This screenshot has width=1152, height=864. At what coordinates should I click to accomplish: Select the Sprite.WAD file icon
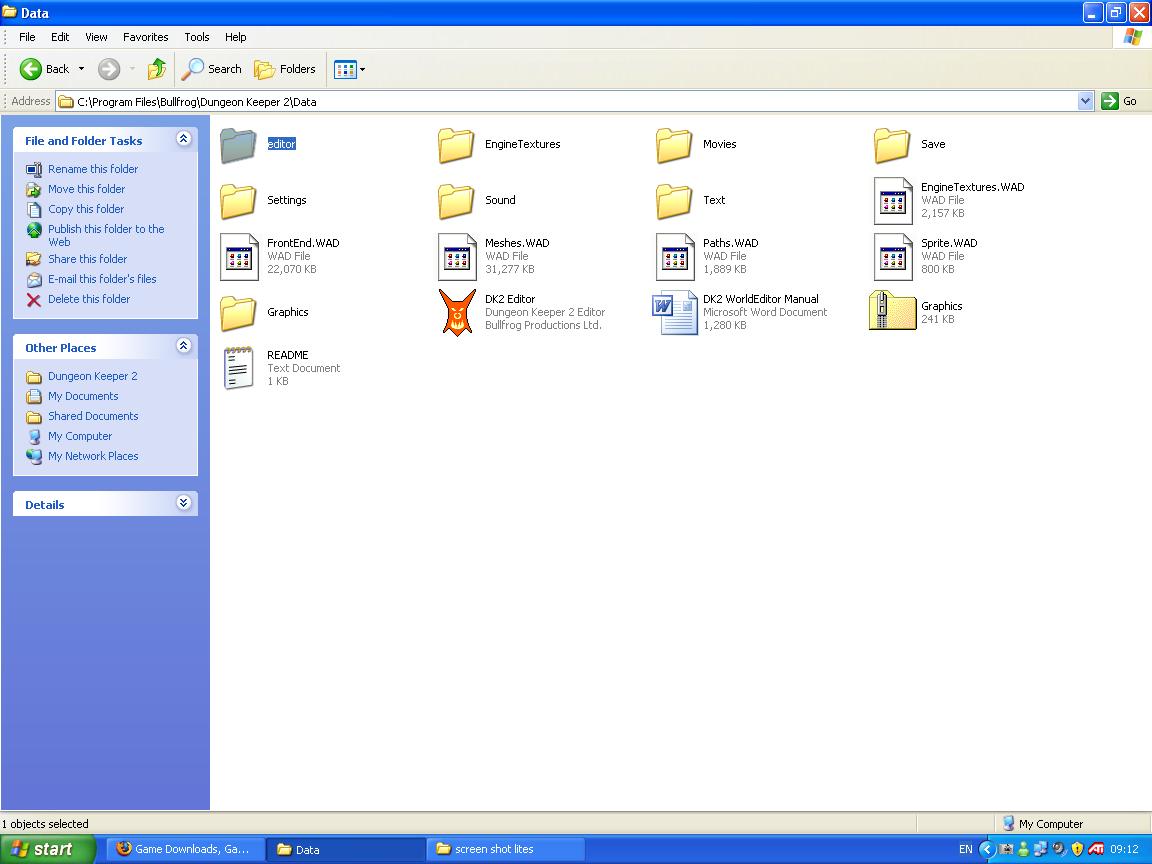pos(892,256)
